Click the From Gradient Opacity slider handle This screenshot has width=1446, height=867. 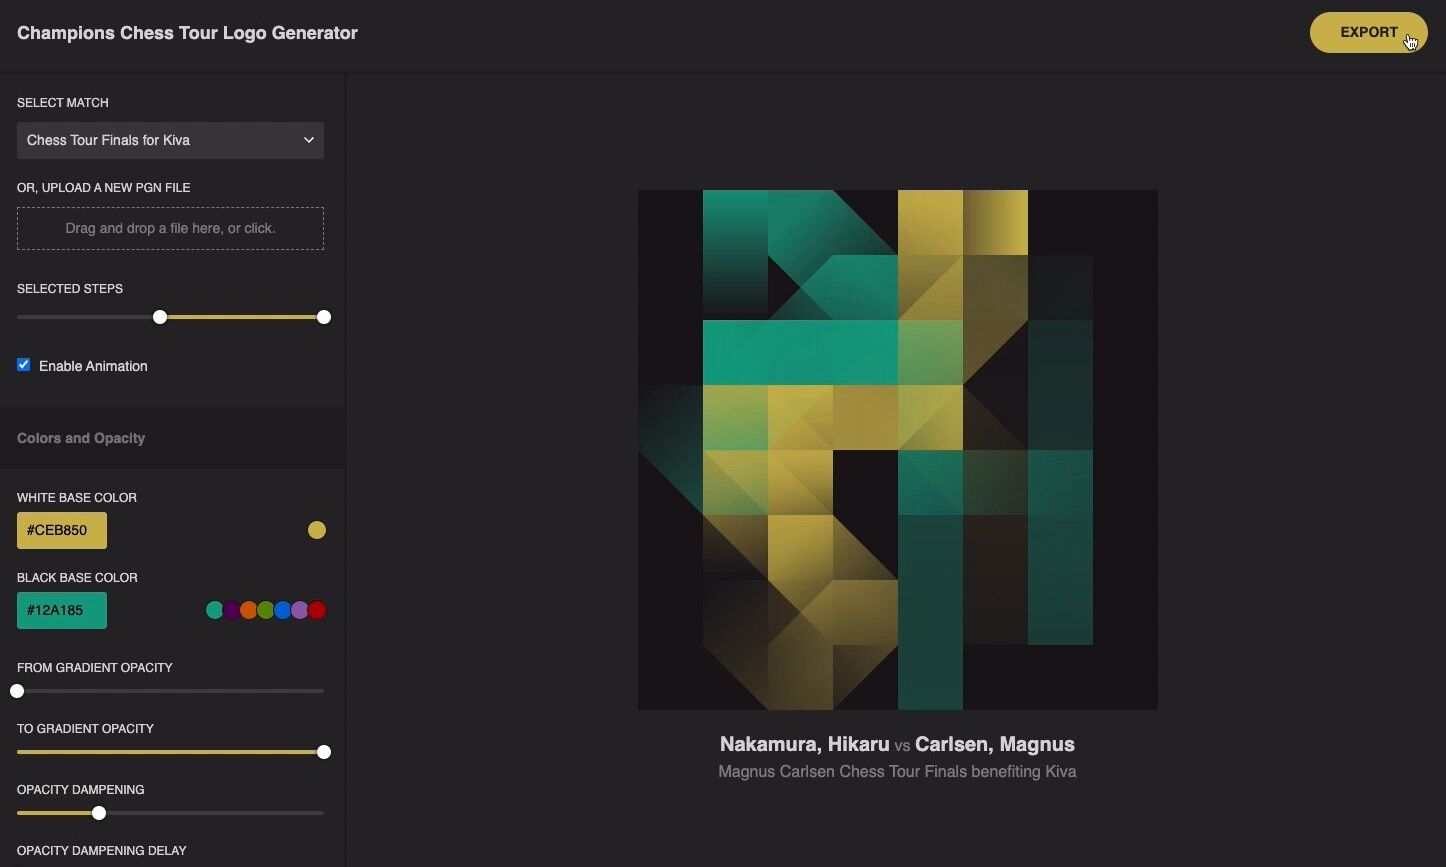click(x=17, y=691)
